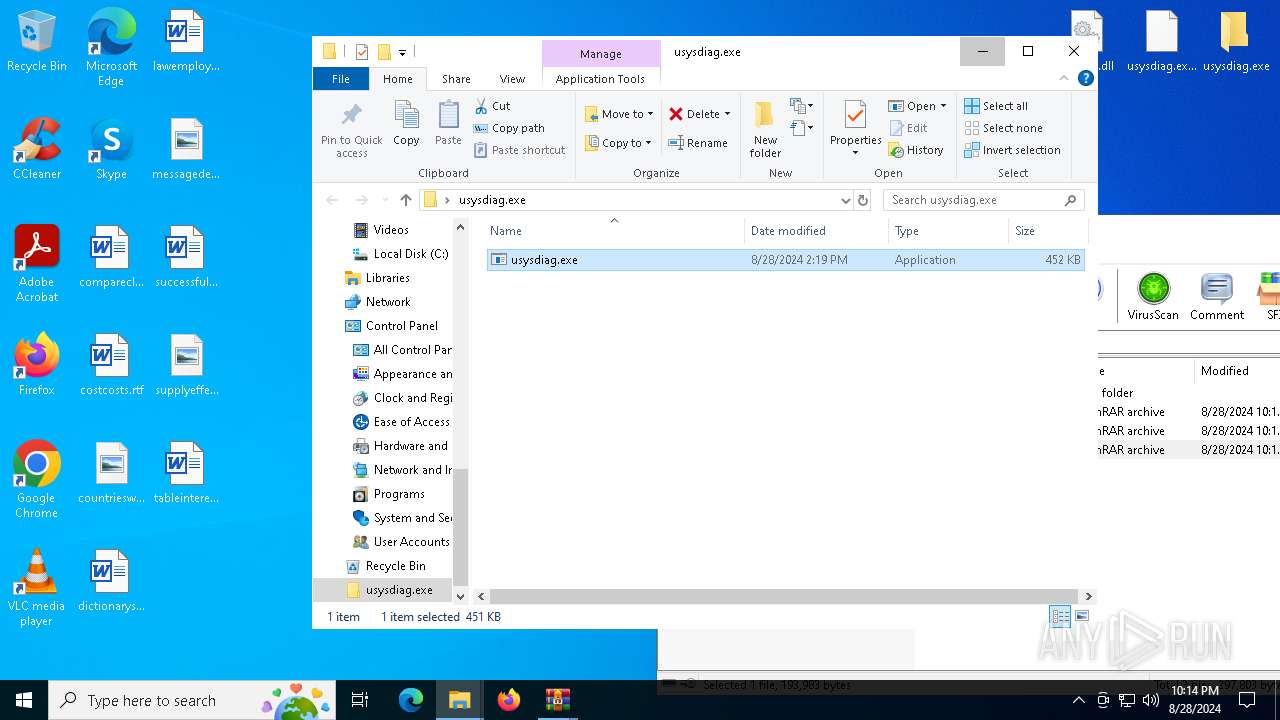Switch to the Share tab
Screen dimensions: 1280x720
456,79
